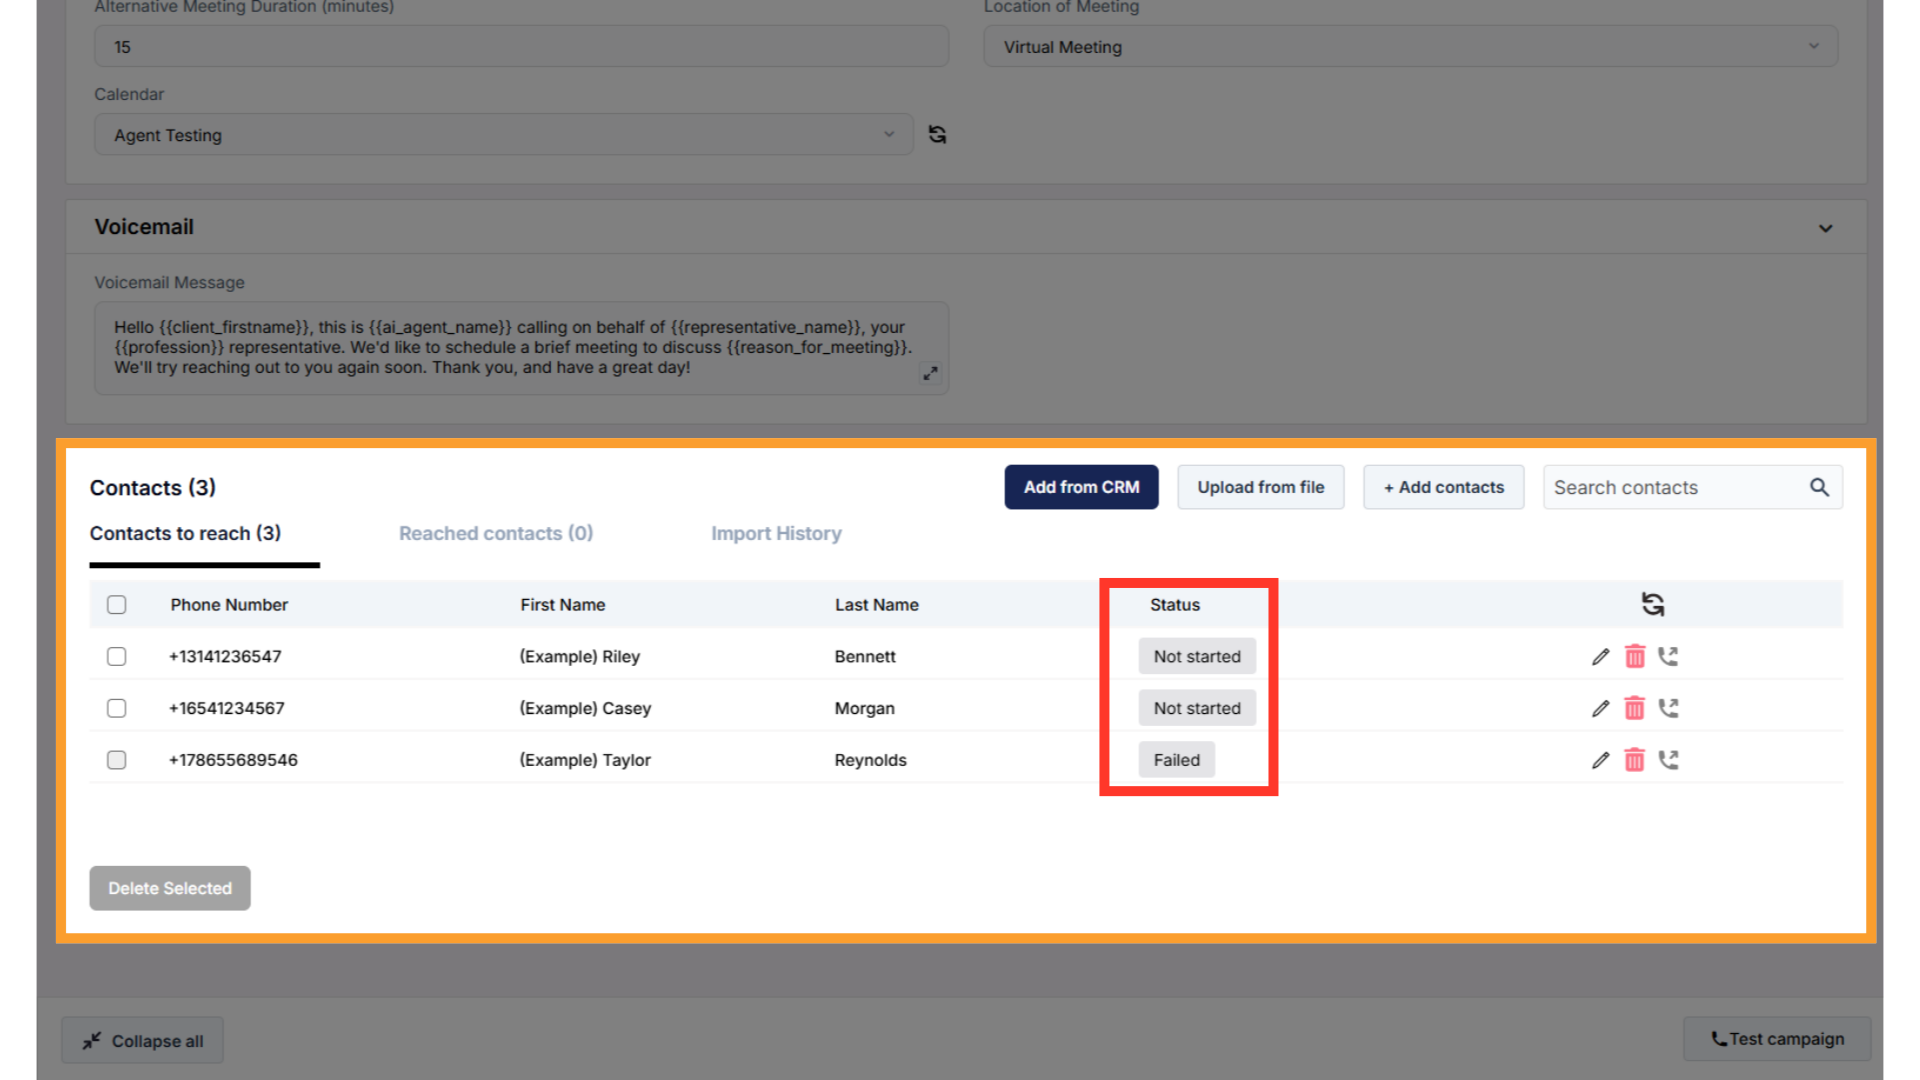Screen dimensions: 1920x1080
Task: Refresh the calendar list
Action: (937, 134)
